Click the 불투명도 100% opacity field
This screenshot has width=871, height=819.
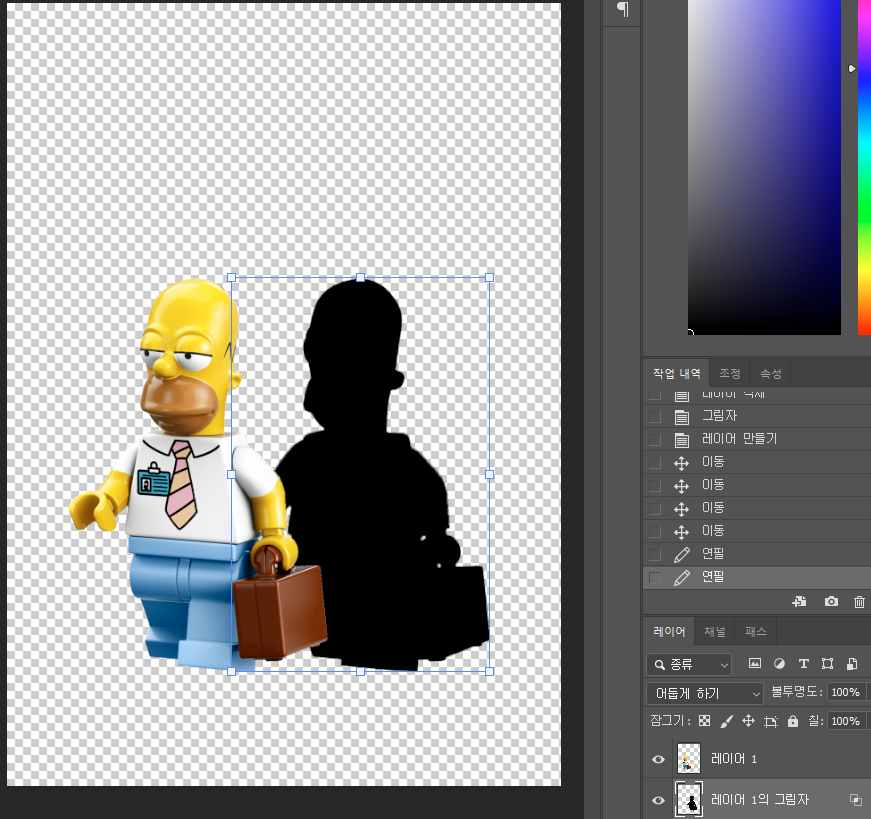point(845,692)
